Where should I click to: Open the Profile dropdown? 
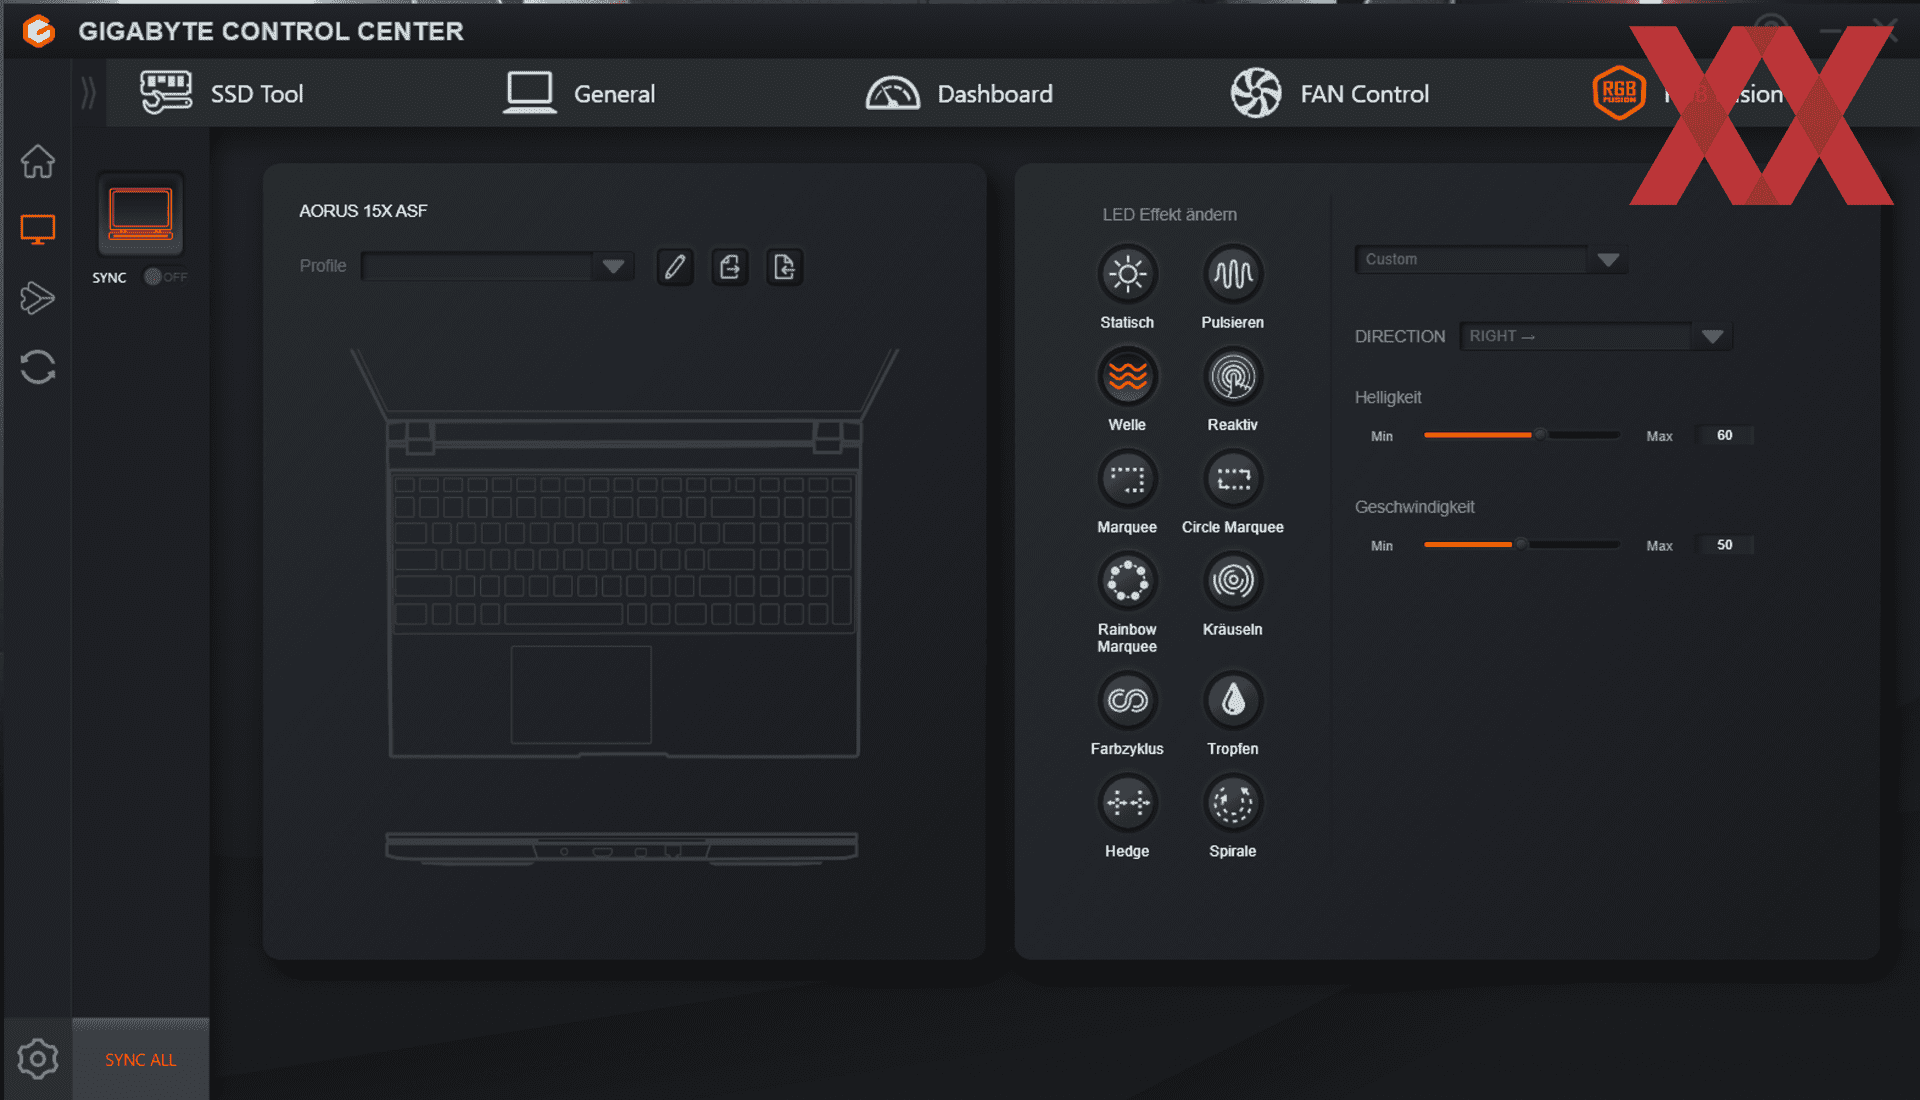(497, 266)
